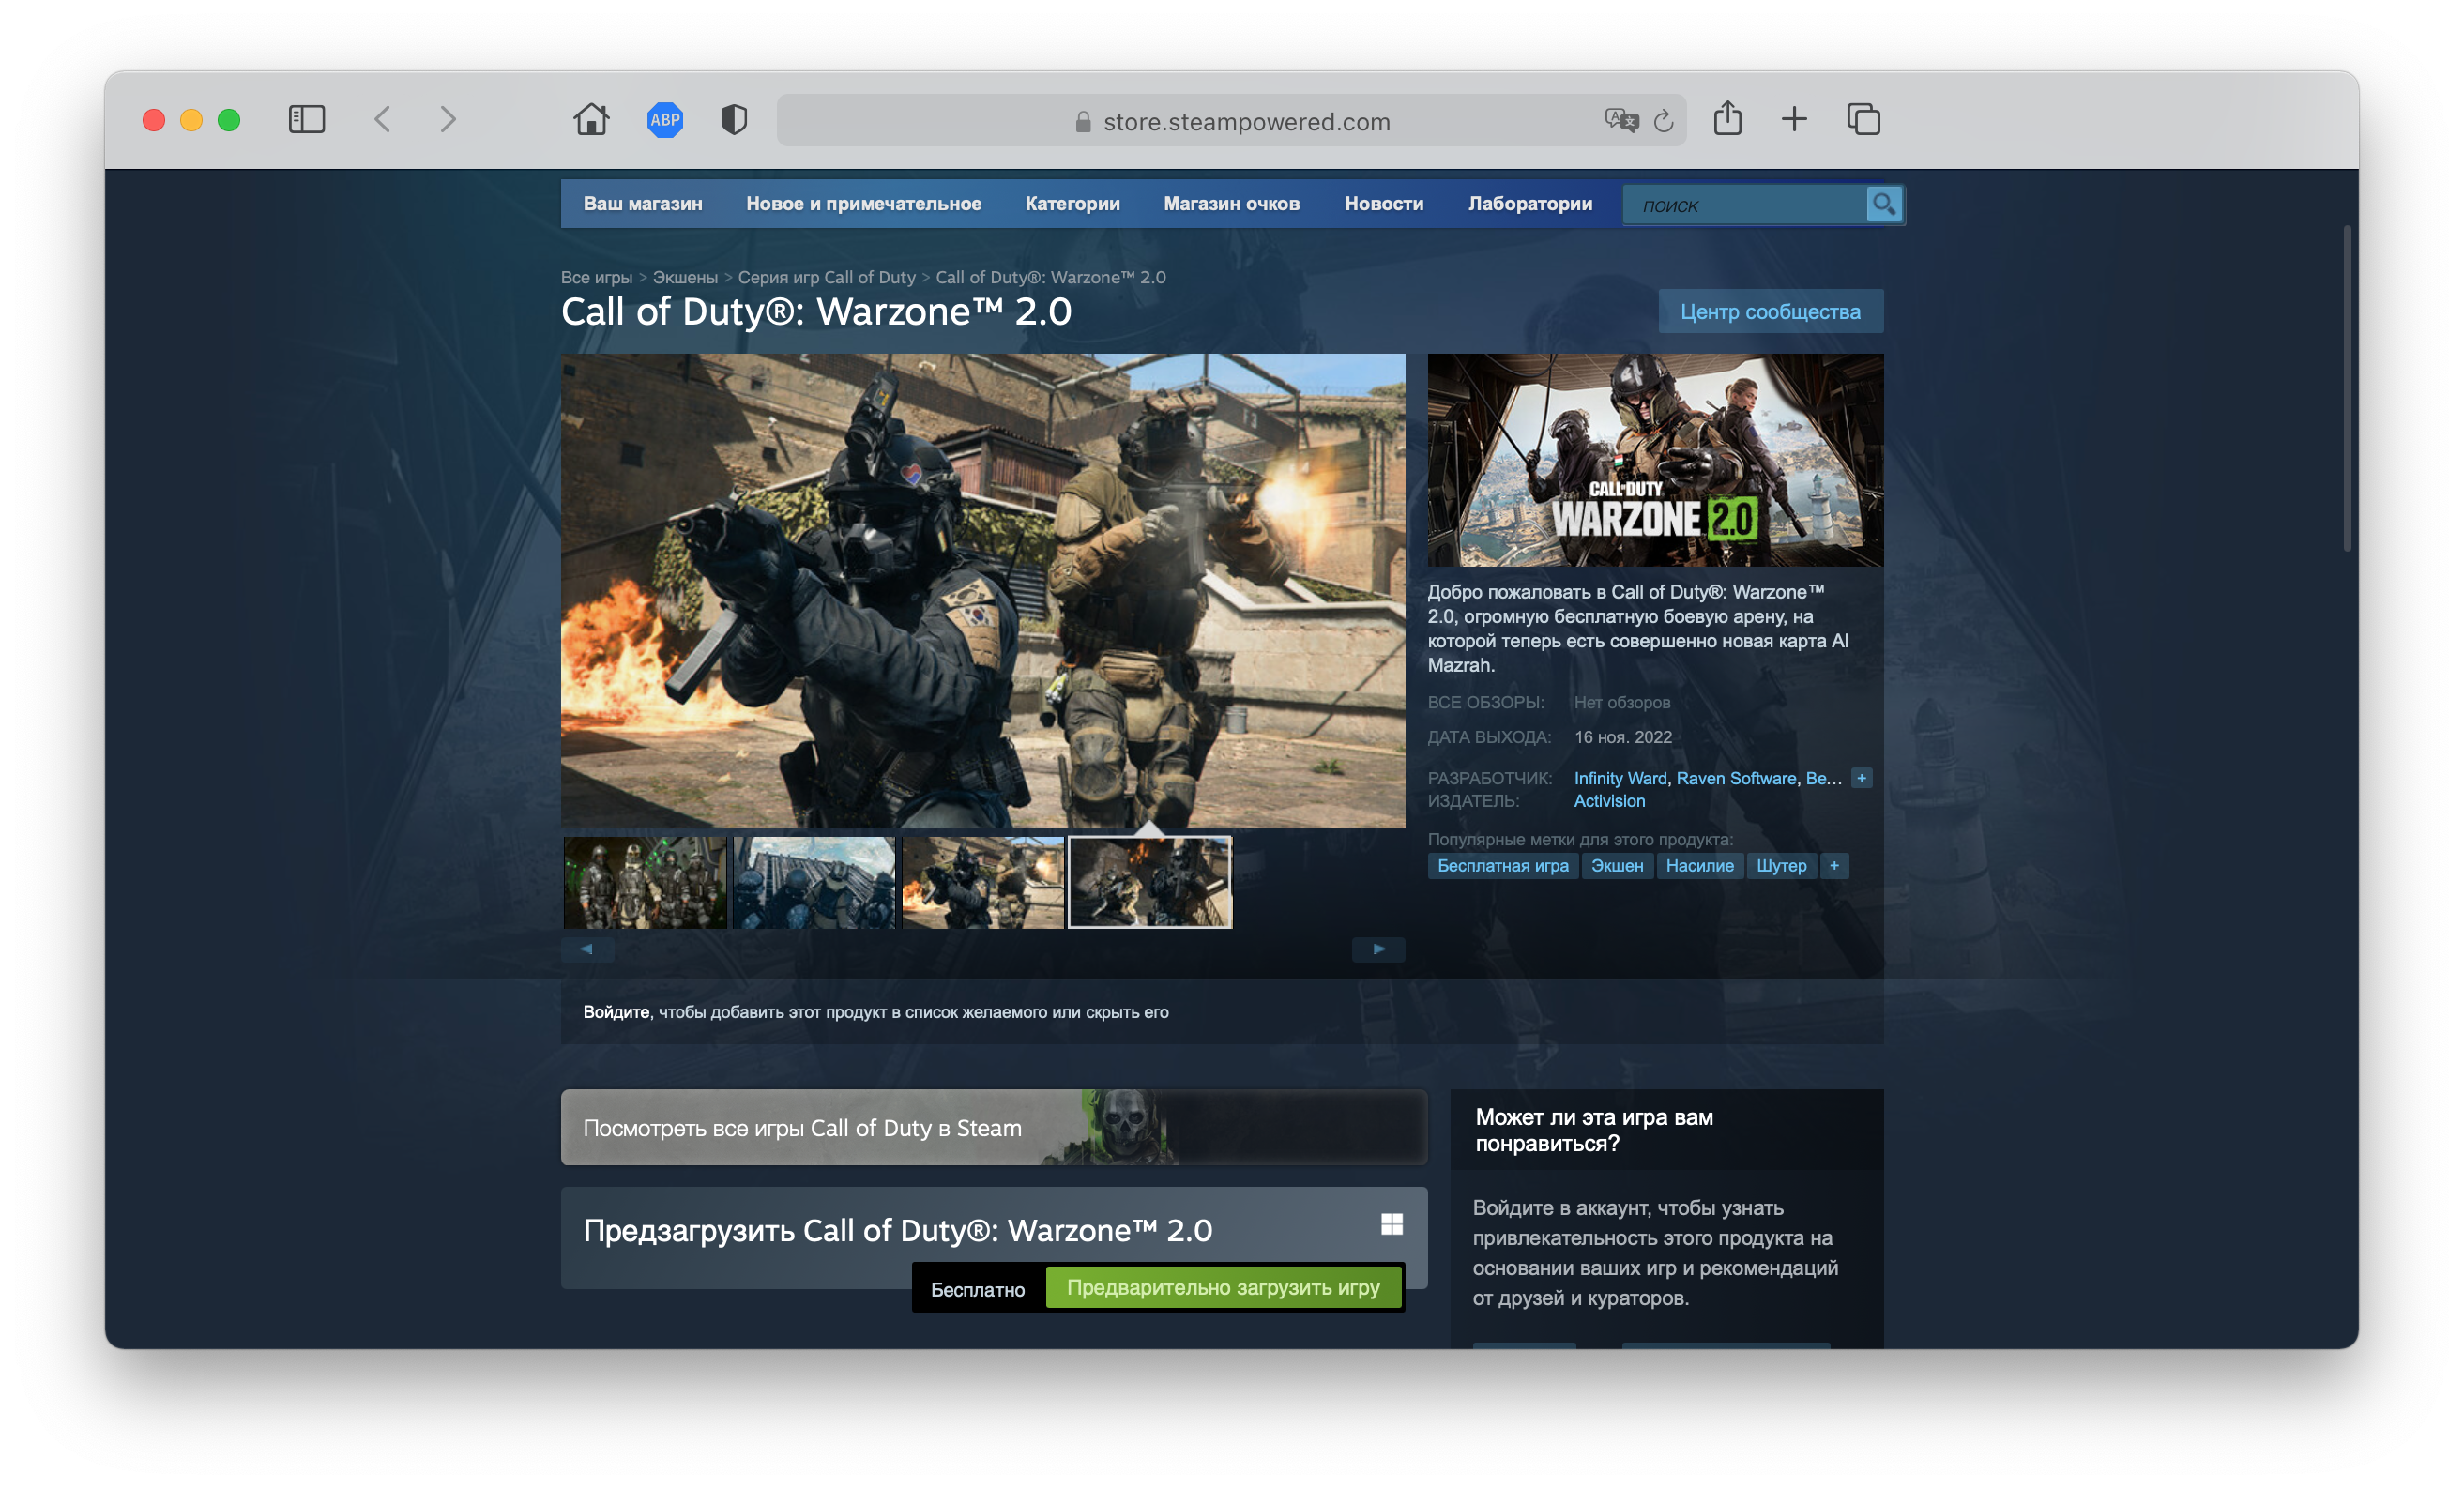
Task: Open the Лаборатории tab
Action: 1530,204
